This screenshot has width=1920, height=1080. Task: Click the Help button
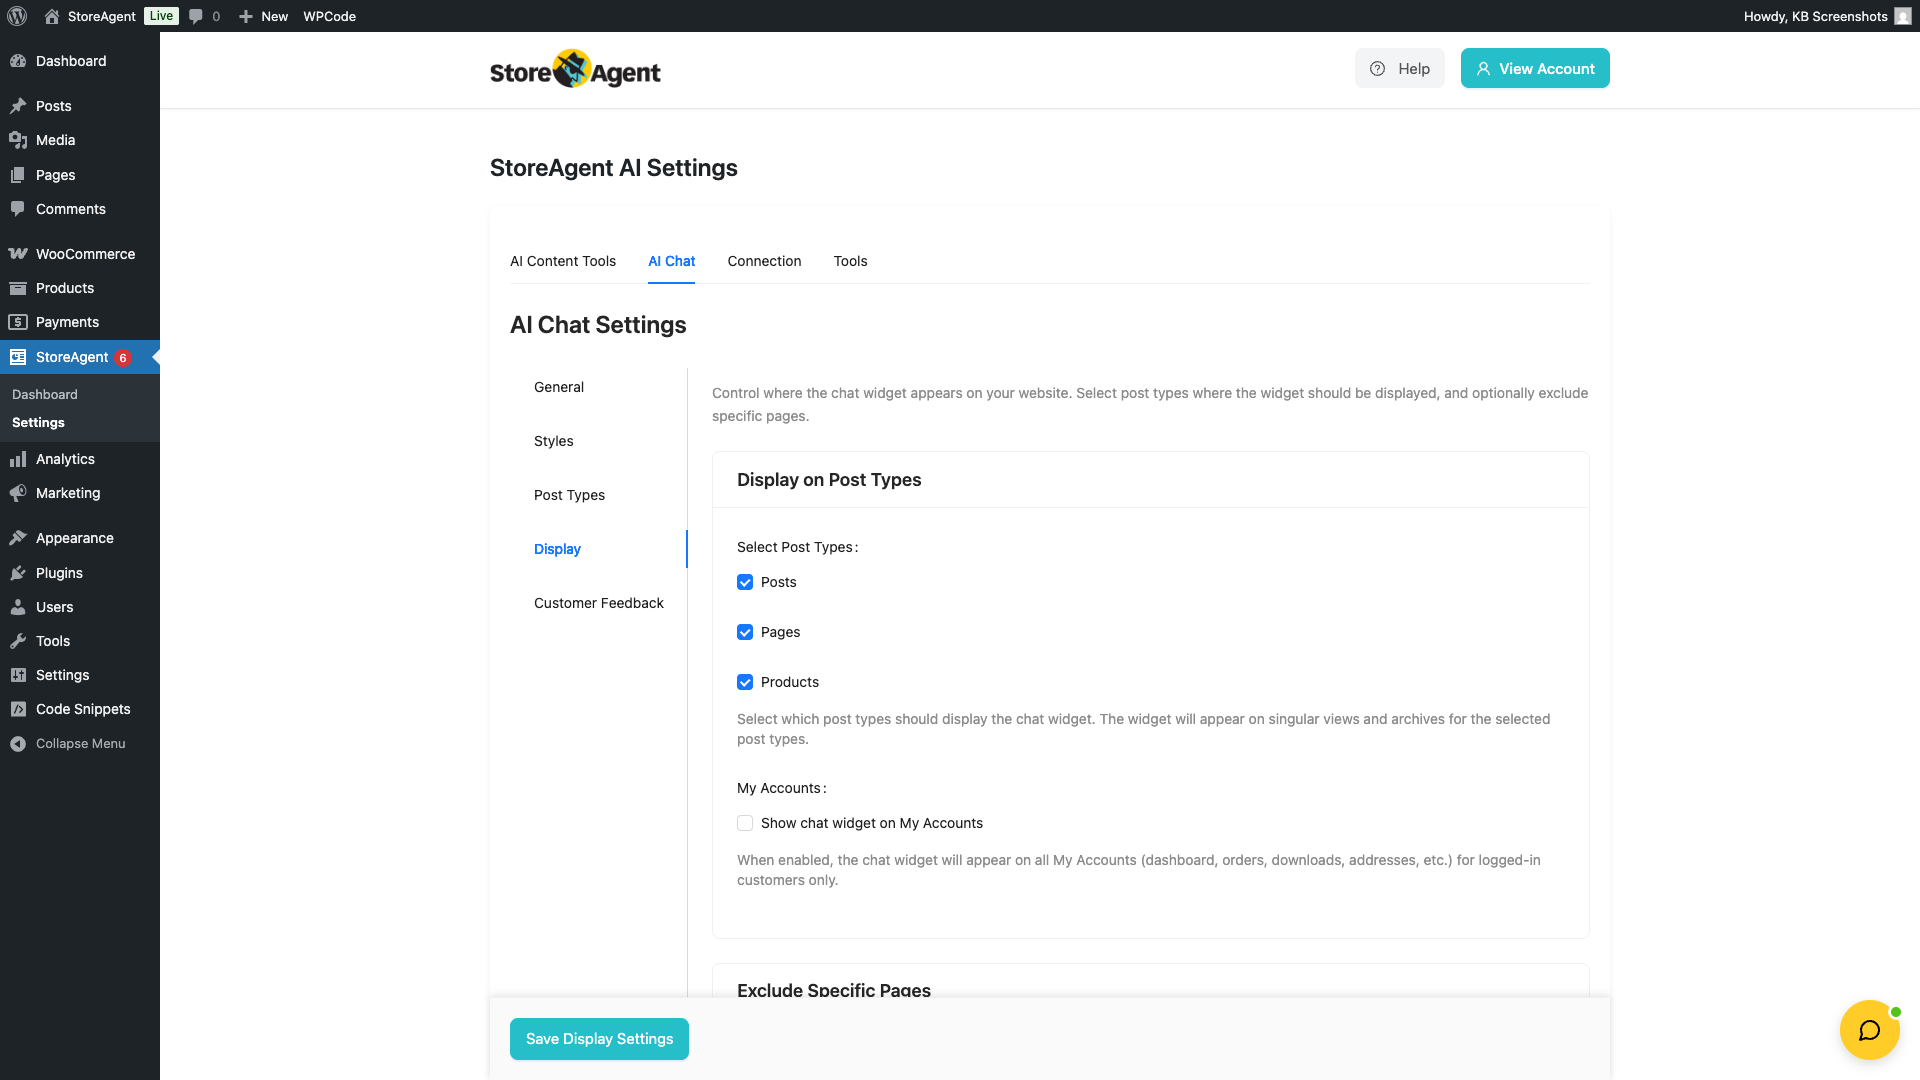tap(1399, 68)
